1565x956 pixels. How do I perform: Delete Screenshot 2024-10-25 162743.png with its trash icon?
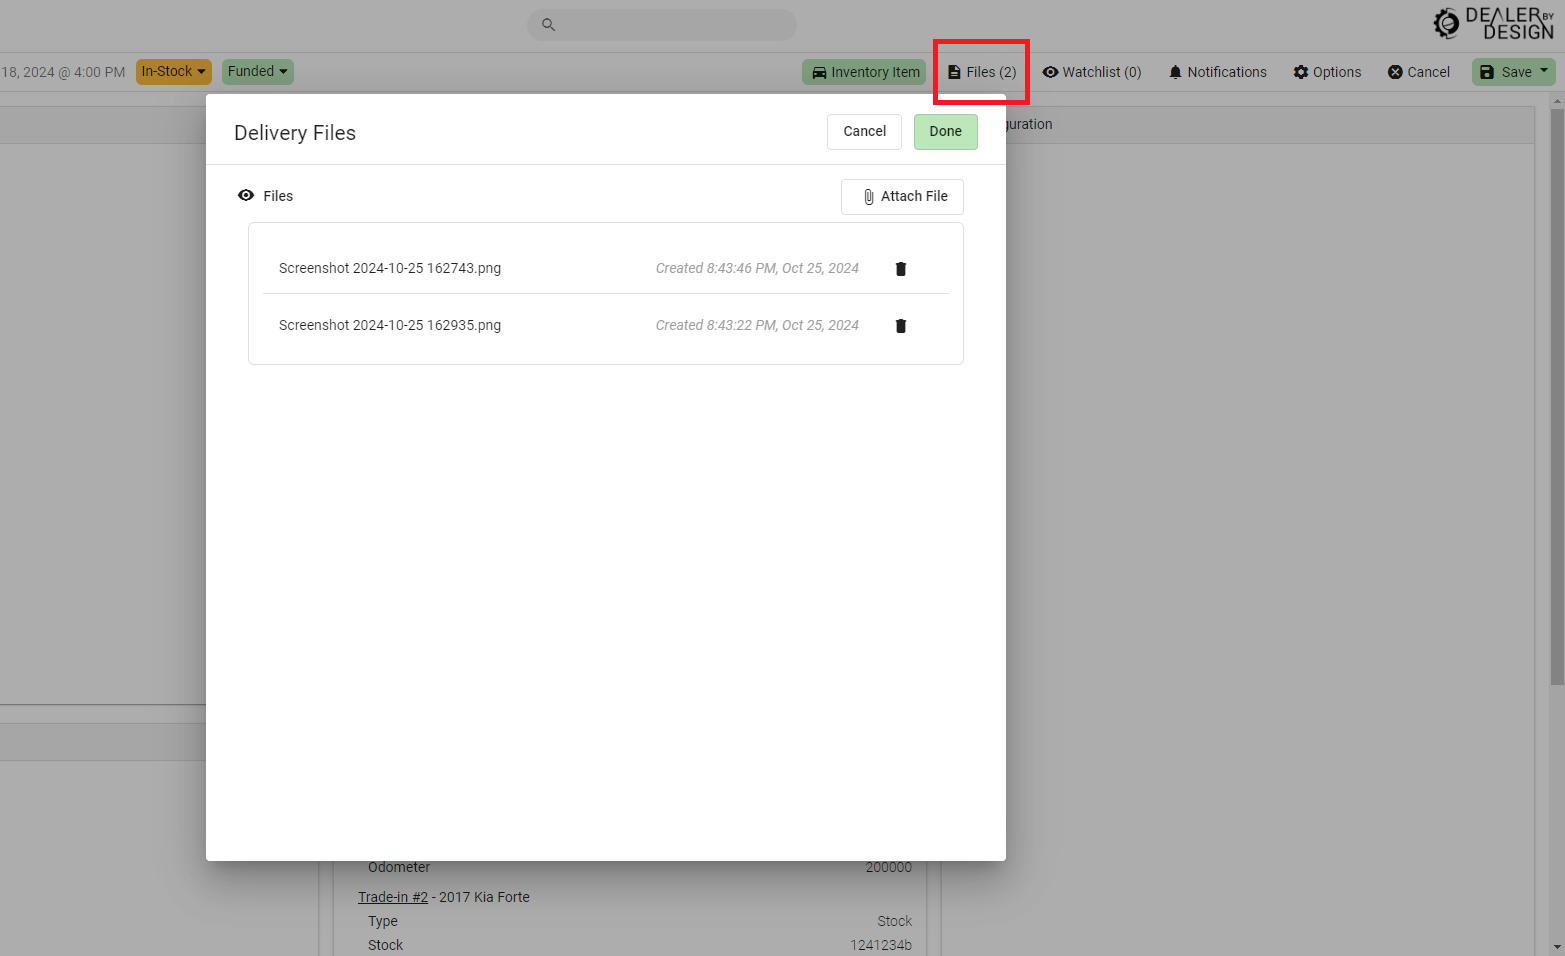900,269
